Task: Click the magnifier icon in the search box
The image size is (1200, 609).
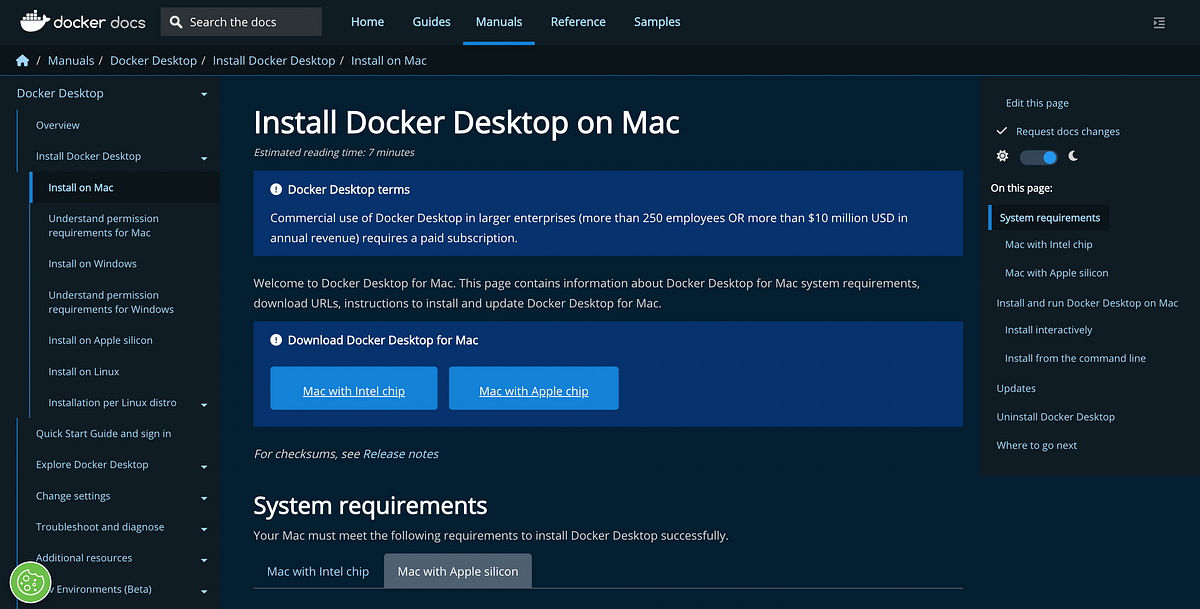Action: click(x=175, y=20)
